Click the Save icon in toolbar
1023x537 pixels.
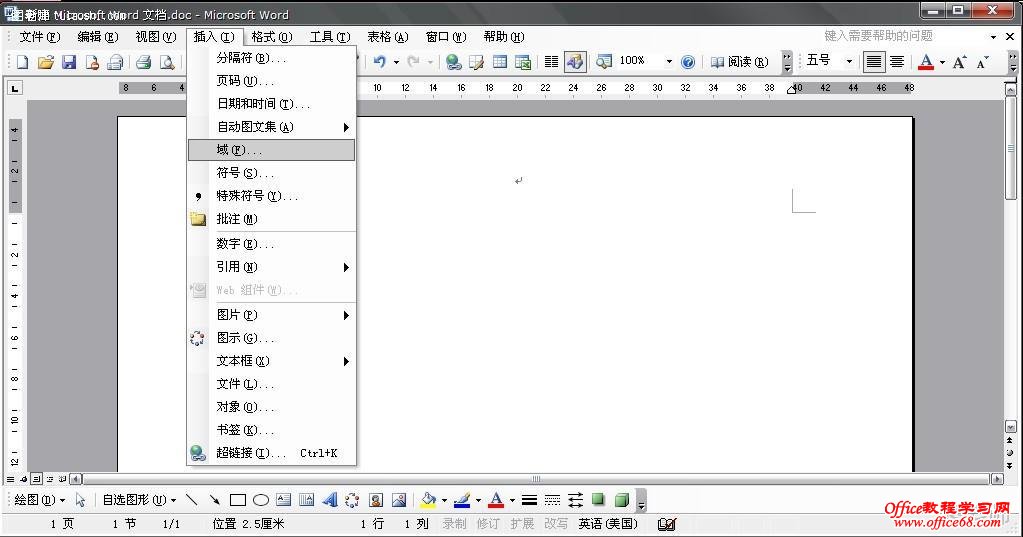pos(69,62)
